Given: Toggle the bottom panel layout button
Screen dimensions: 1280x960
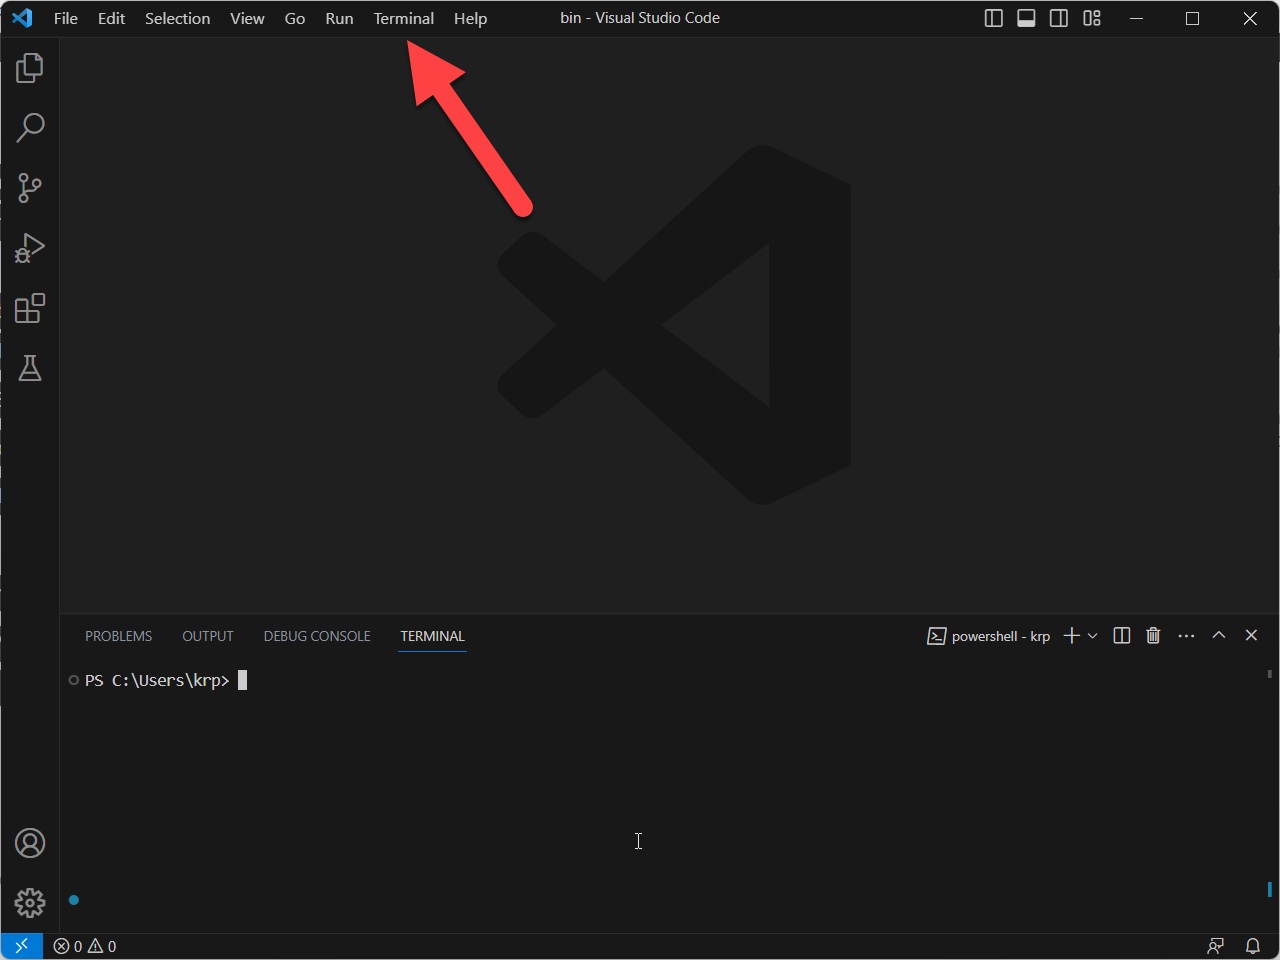Looking at the screenshot, I should (x=1026, y=18).
